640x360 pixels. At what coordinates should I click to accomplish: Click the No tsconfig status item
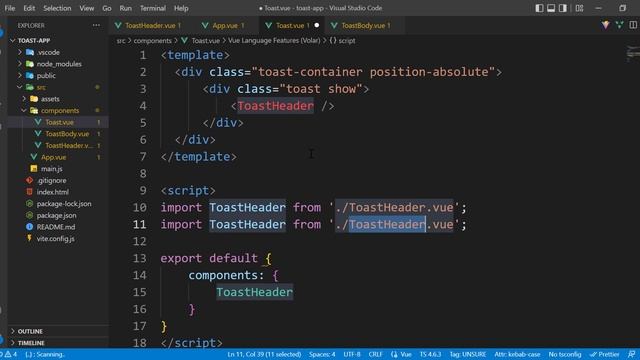pyautogui.click(x=565, y=354)
